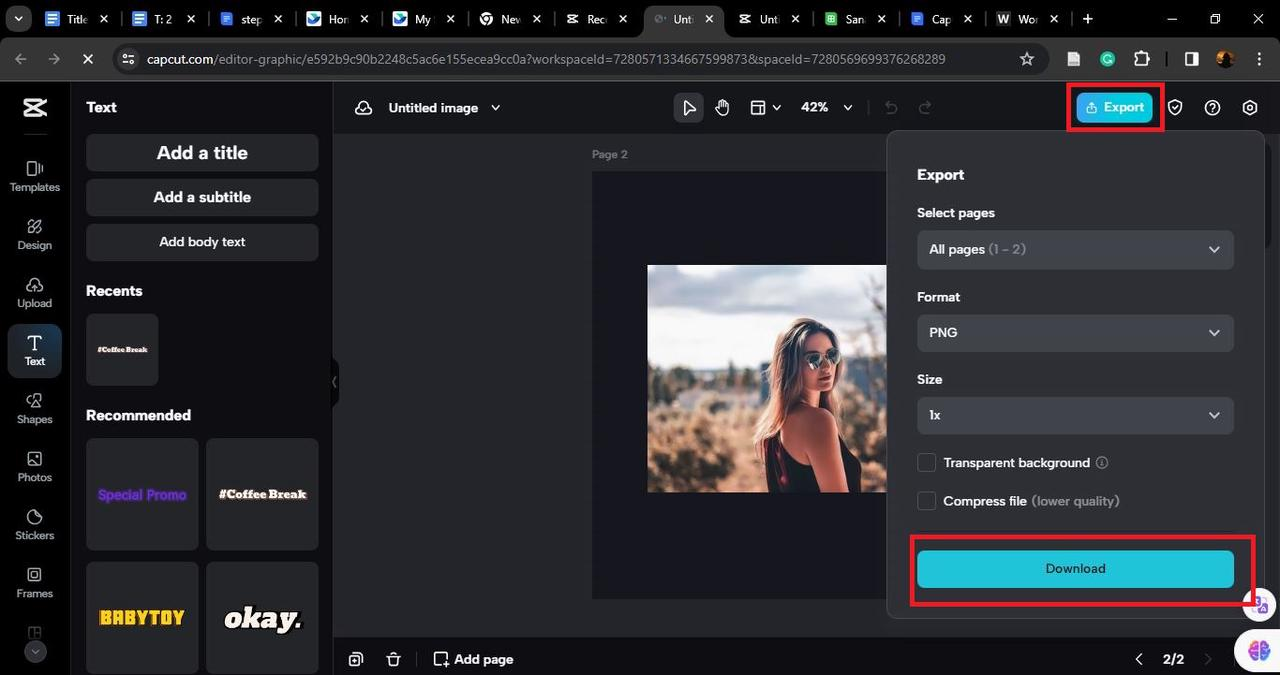This screenshot has height=675, width=1280.
Task: Open Grammarly extension icon
Action: click(x=1107, y=59)
